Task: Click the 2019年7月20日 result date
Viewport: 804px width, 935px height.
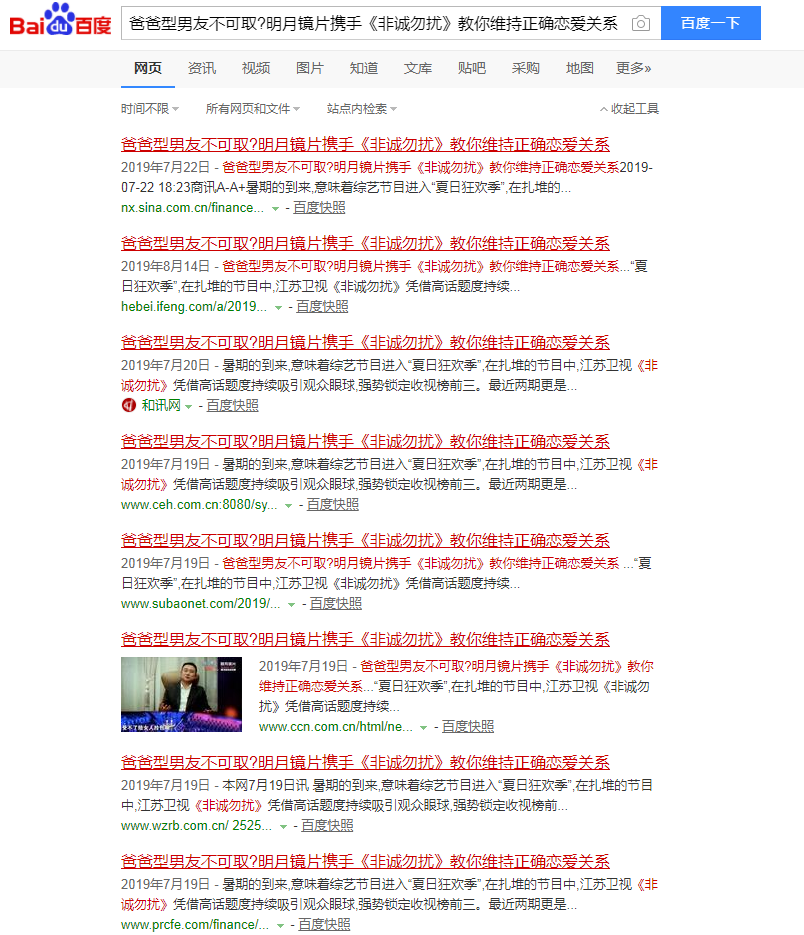Action: pos(165,366)
